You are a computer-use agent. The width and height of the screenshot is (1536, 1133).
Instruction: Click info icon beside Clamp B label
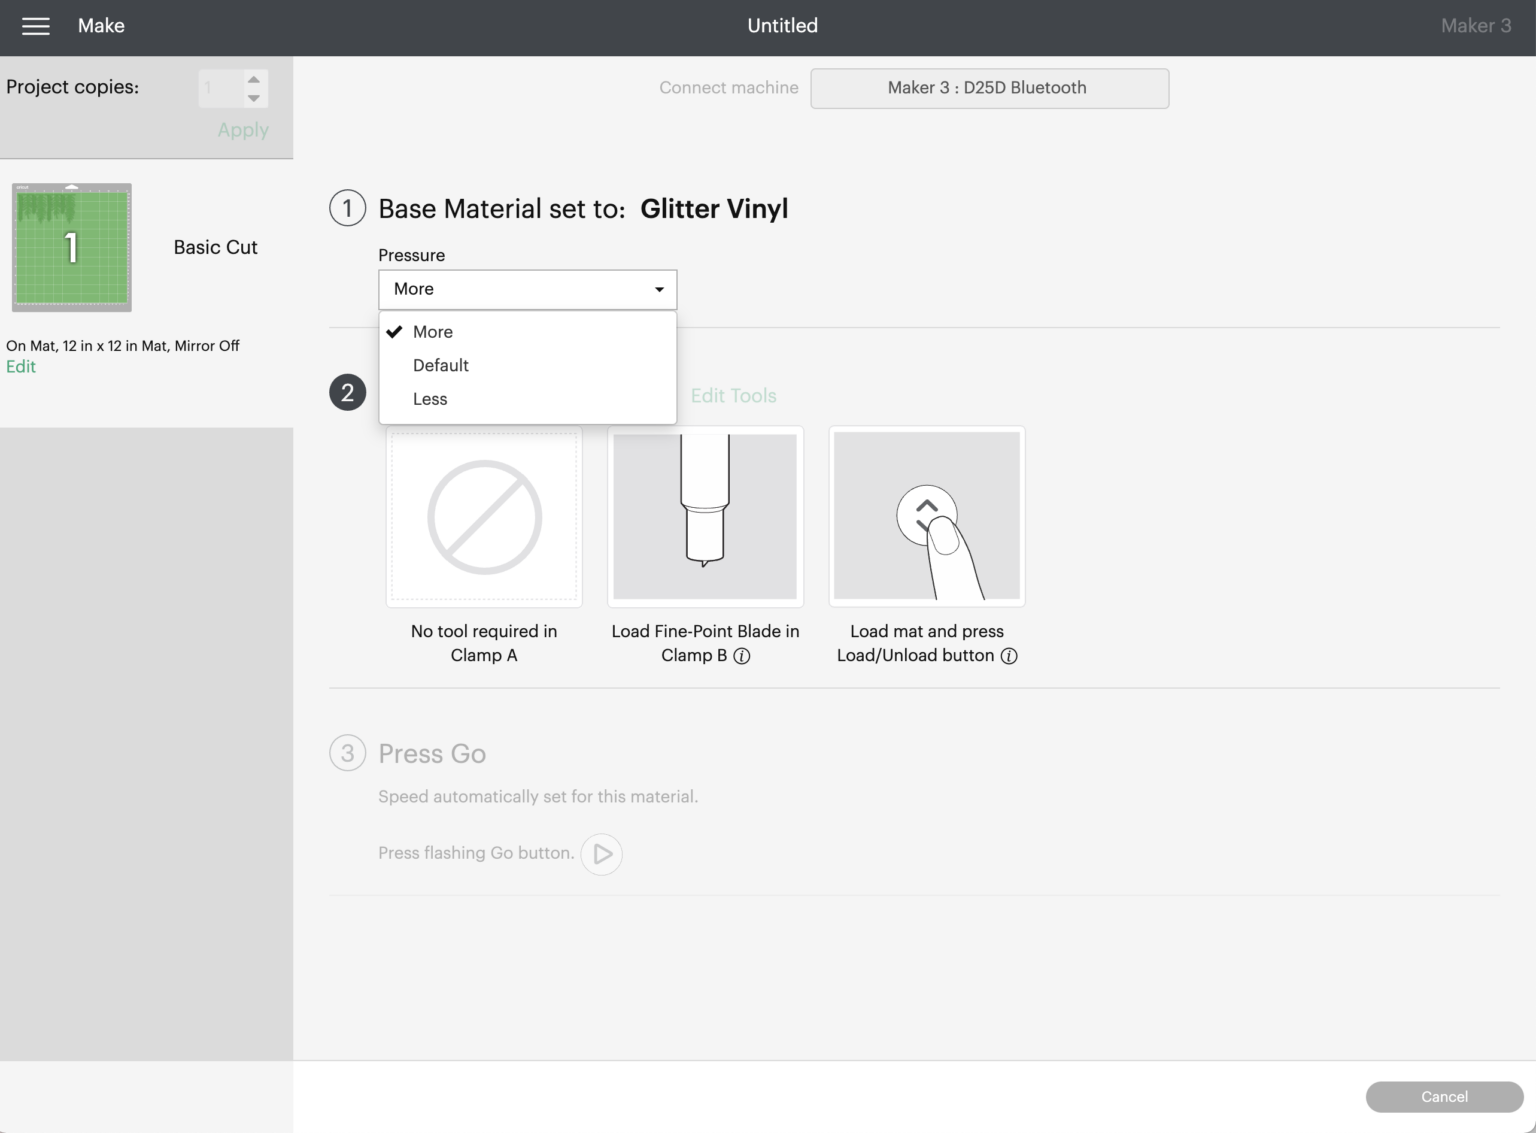click(742, 656)
